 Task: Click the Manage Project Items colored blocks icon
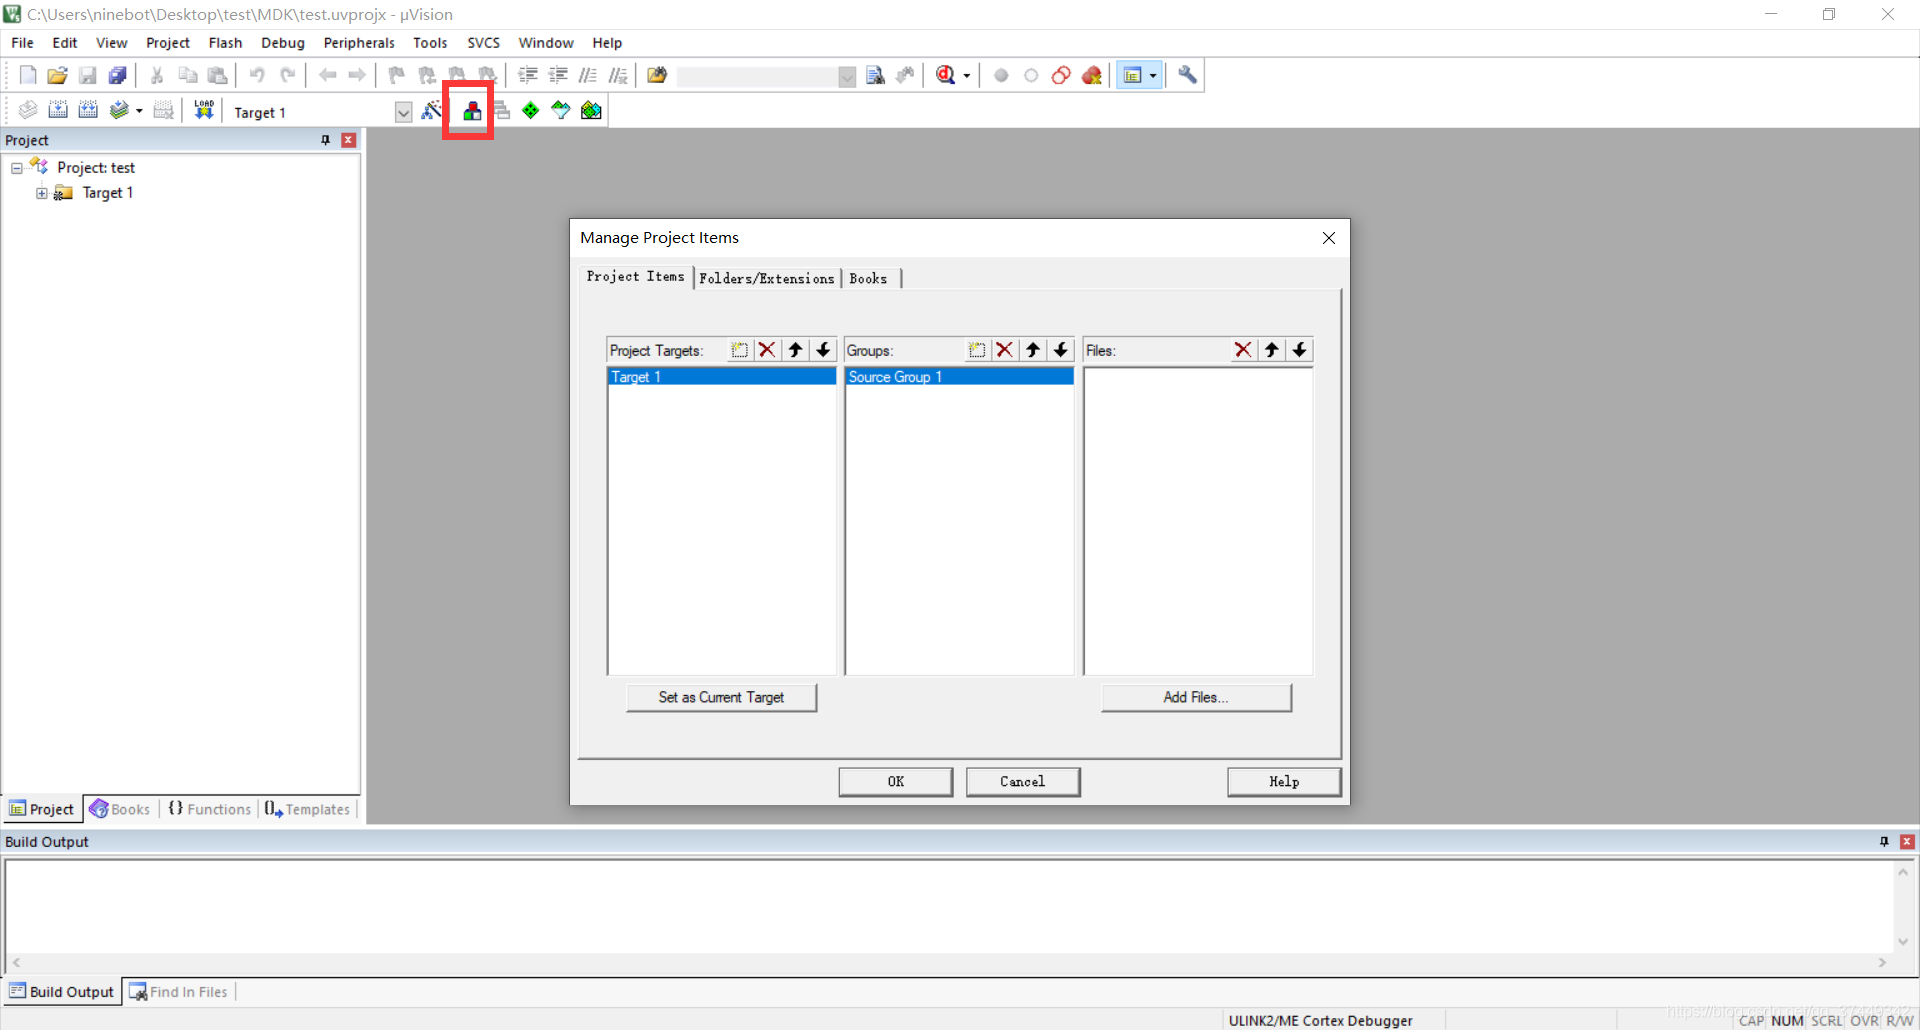pyautogui.click(x=471, y=111)
